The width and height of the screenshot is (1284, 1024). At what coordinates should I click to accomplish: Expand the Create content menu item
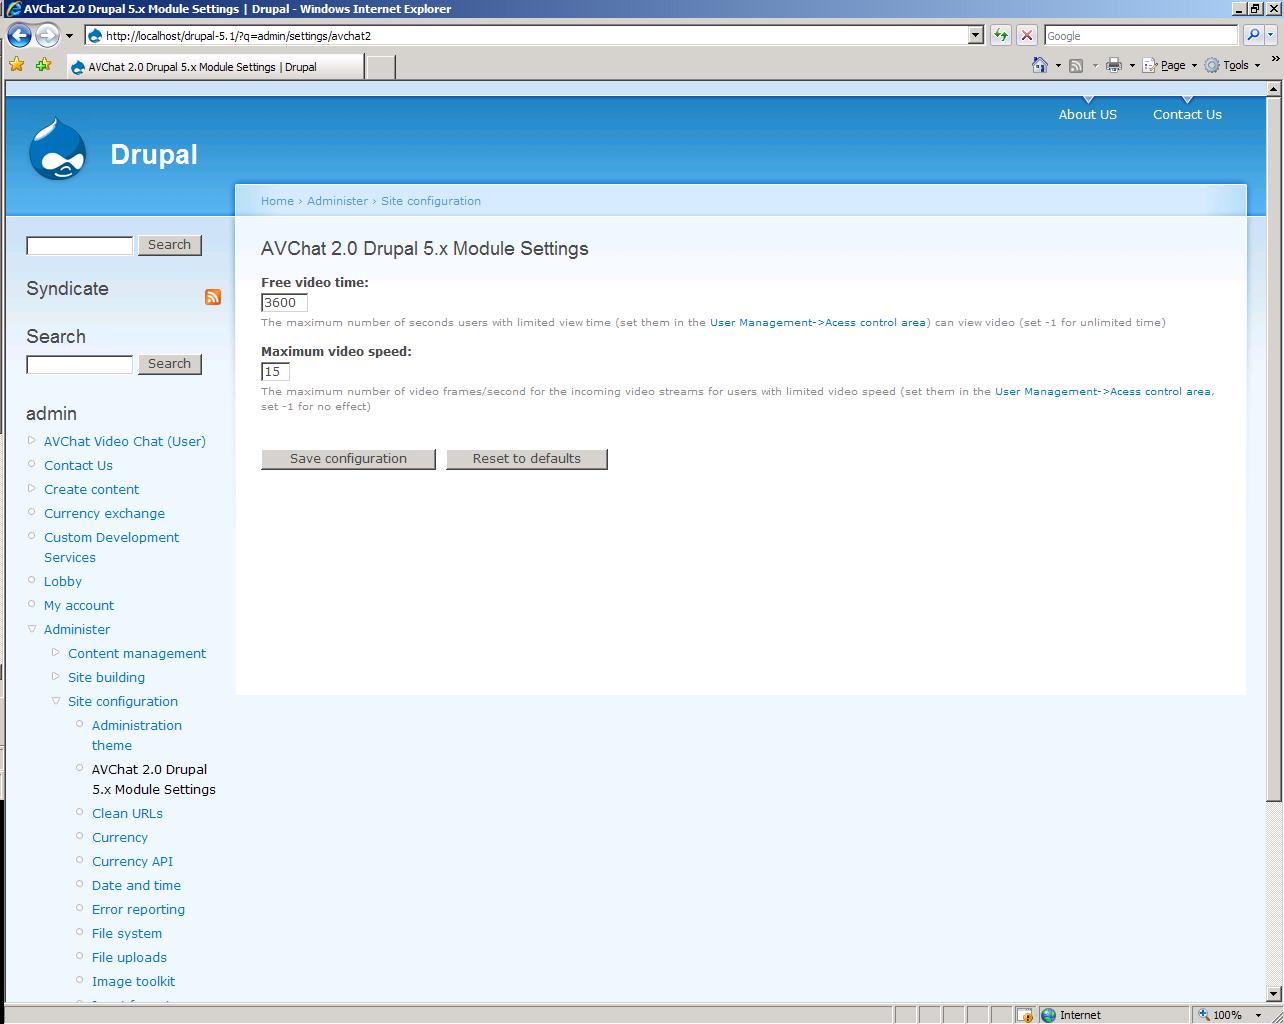[x=32, y=488]
